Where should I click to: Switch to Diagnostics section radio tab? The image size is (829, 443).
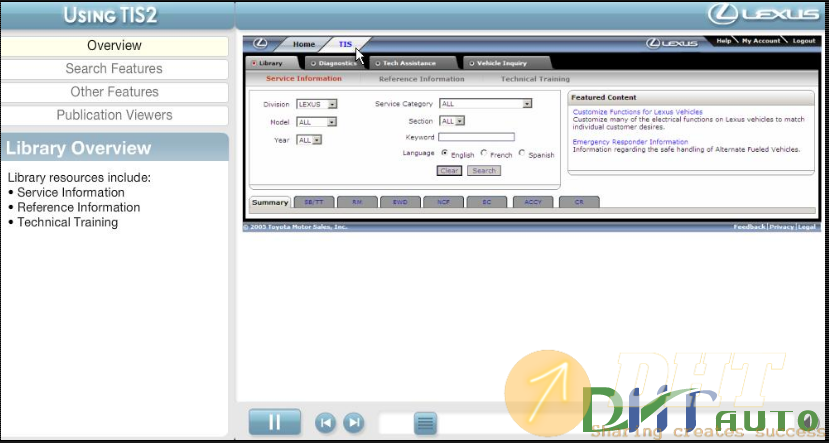tap(334, 63)
